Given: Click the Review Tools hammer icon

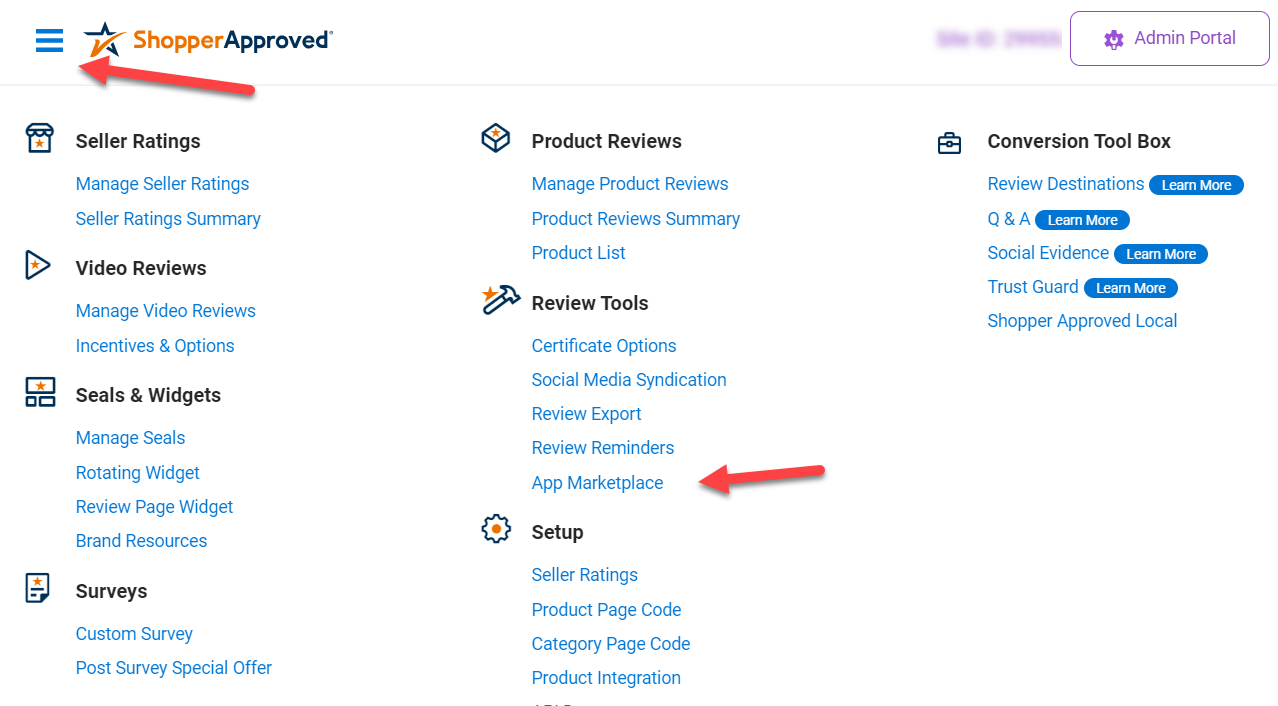Looking at the screenshot, I should tap(499, 298).
